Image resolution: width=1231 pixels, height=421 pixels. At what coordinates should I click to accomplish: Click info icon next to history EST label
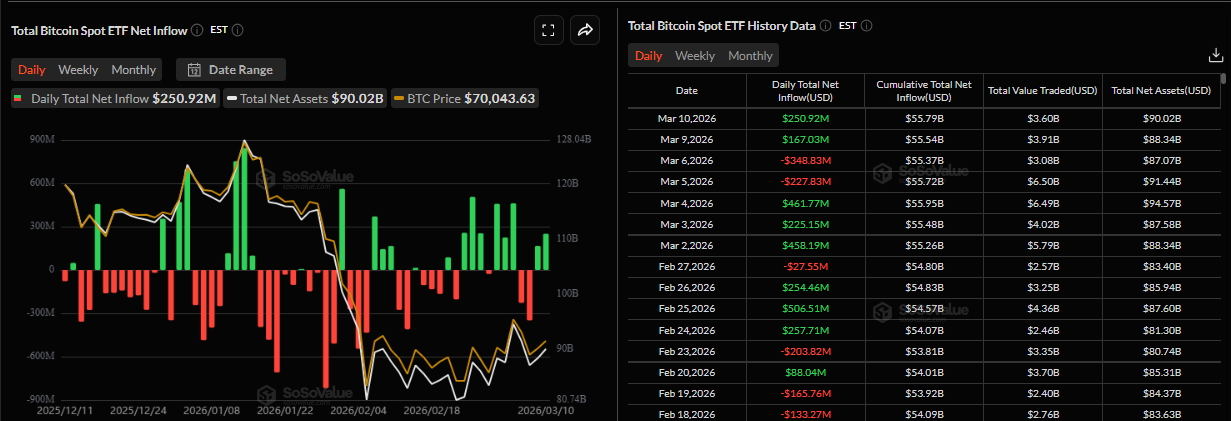866,25
